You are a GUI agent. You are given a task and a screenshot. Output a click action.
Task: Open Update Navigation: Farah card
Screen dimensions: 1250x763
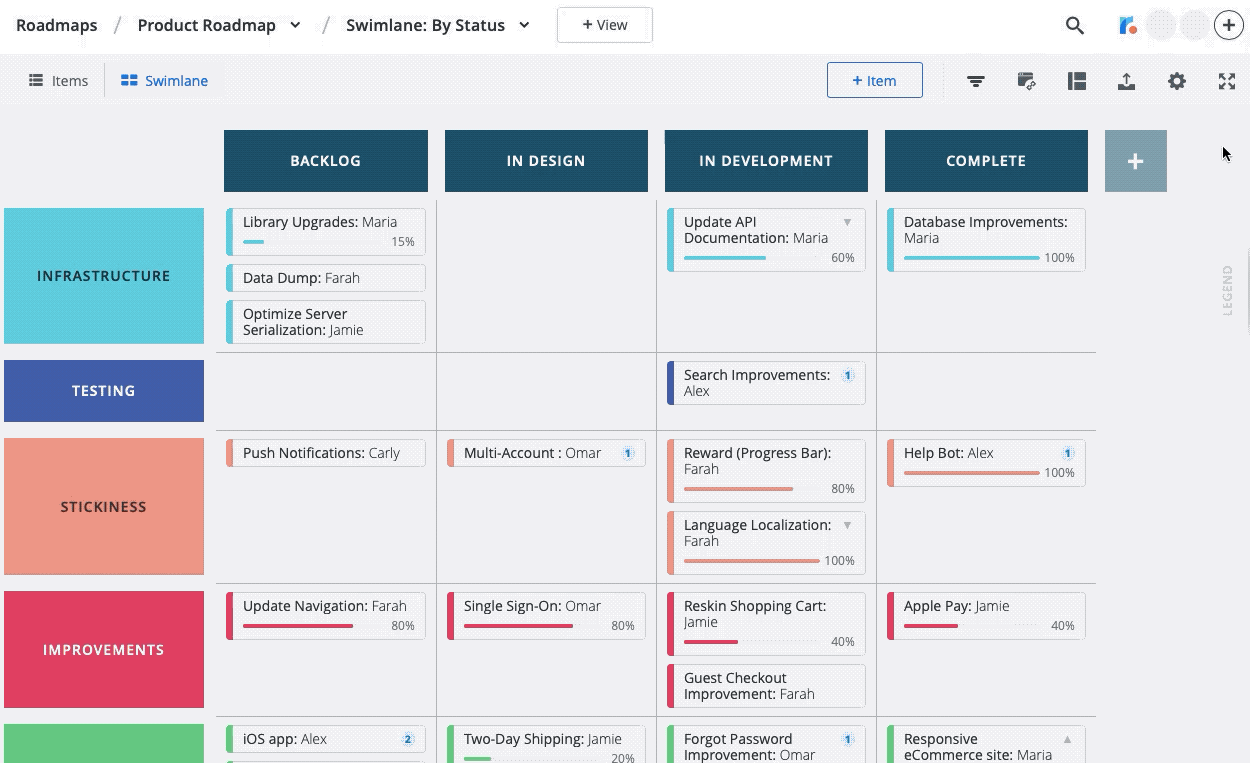click(x=326, y=616)
